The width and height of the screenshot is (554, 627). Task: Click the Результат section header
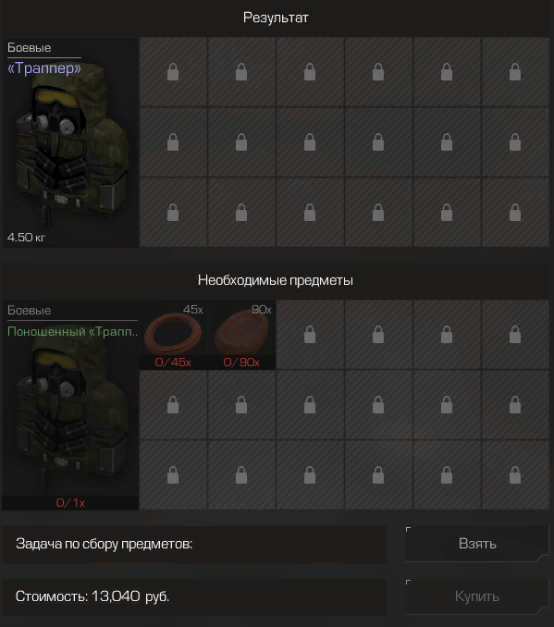tap(276, 18)
